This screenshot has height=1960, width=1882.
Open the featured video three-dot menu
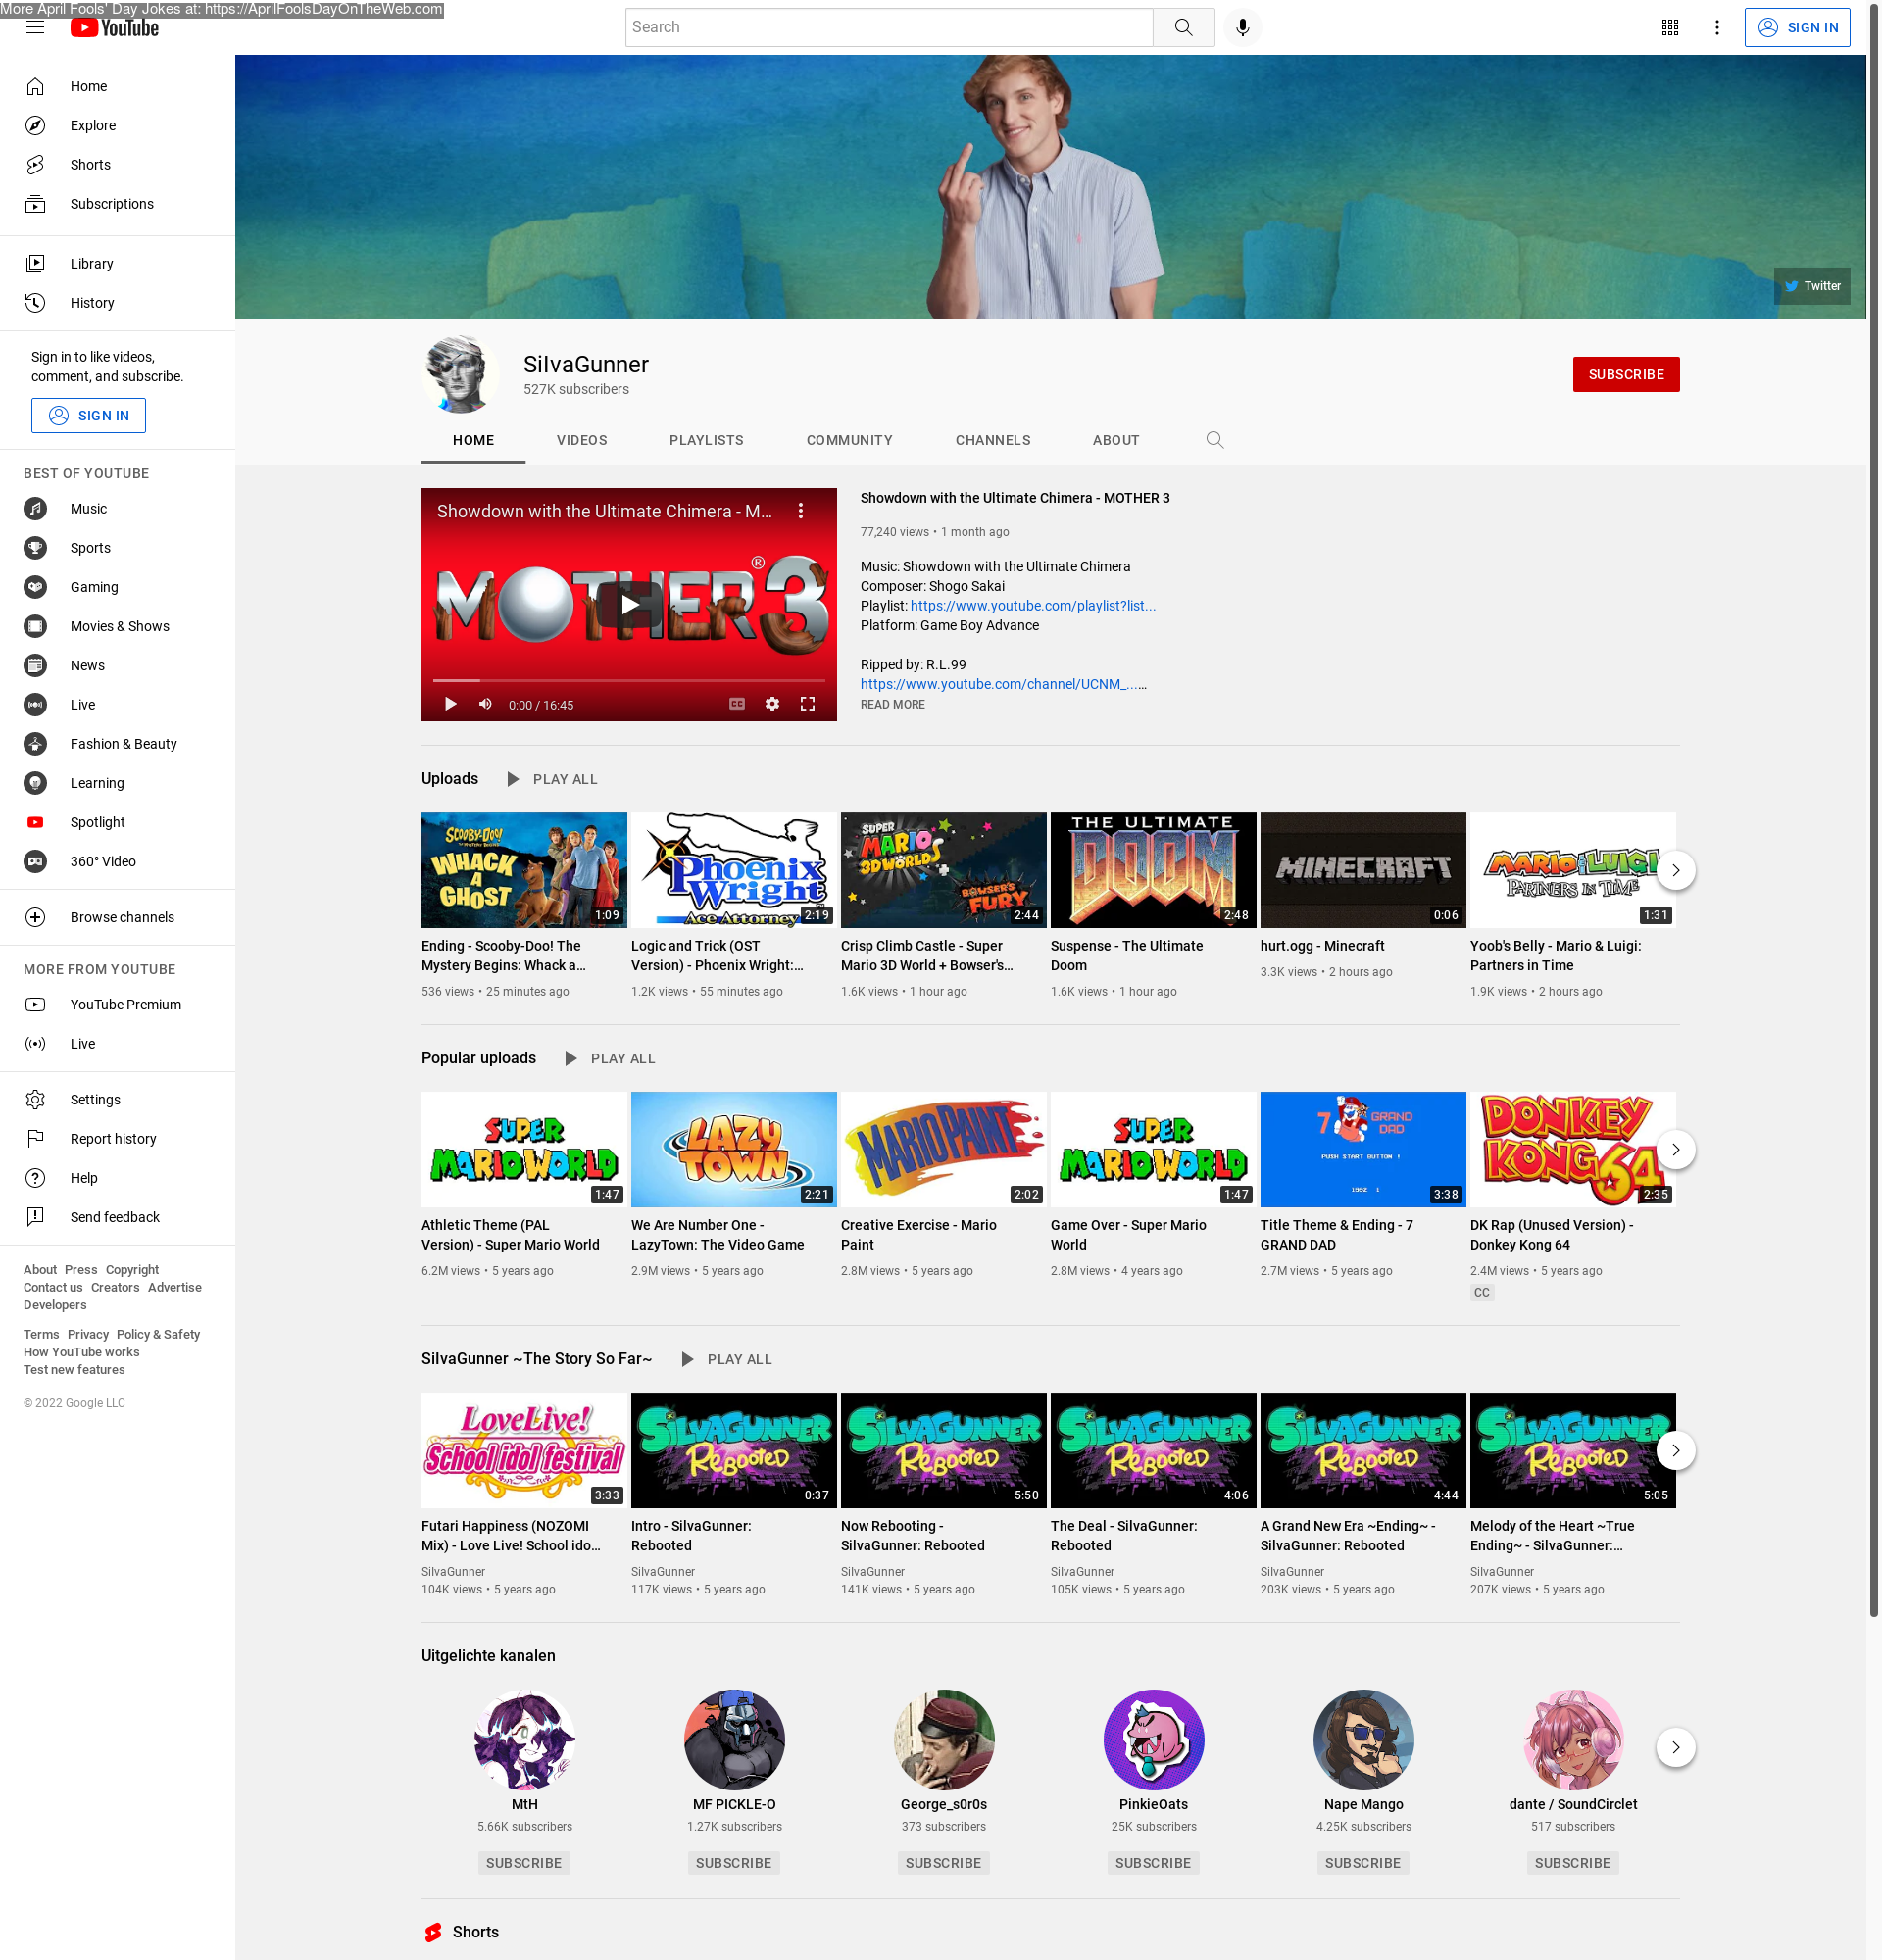tap(801, 511)
